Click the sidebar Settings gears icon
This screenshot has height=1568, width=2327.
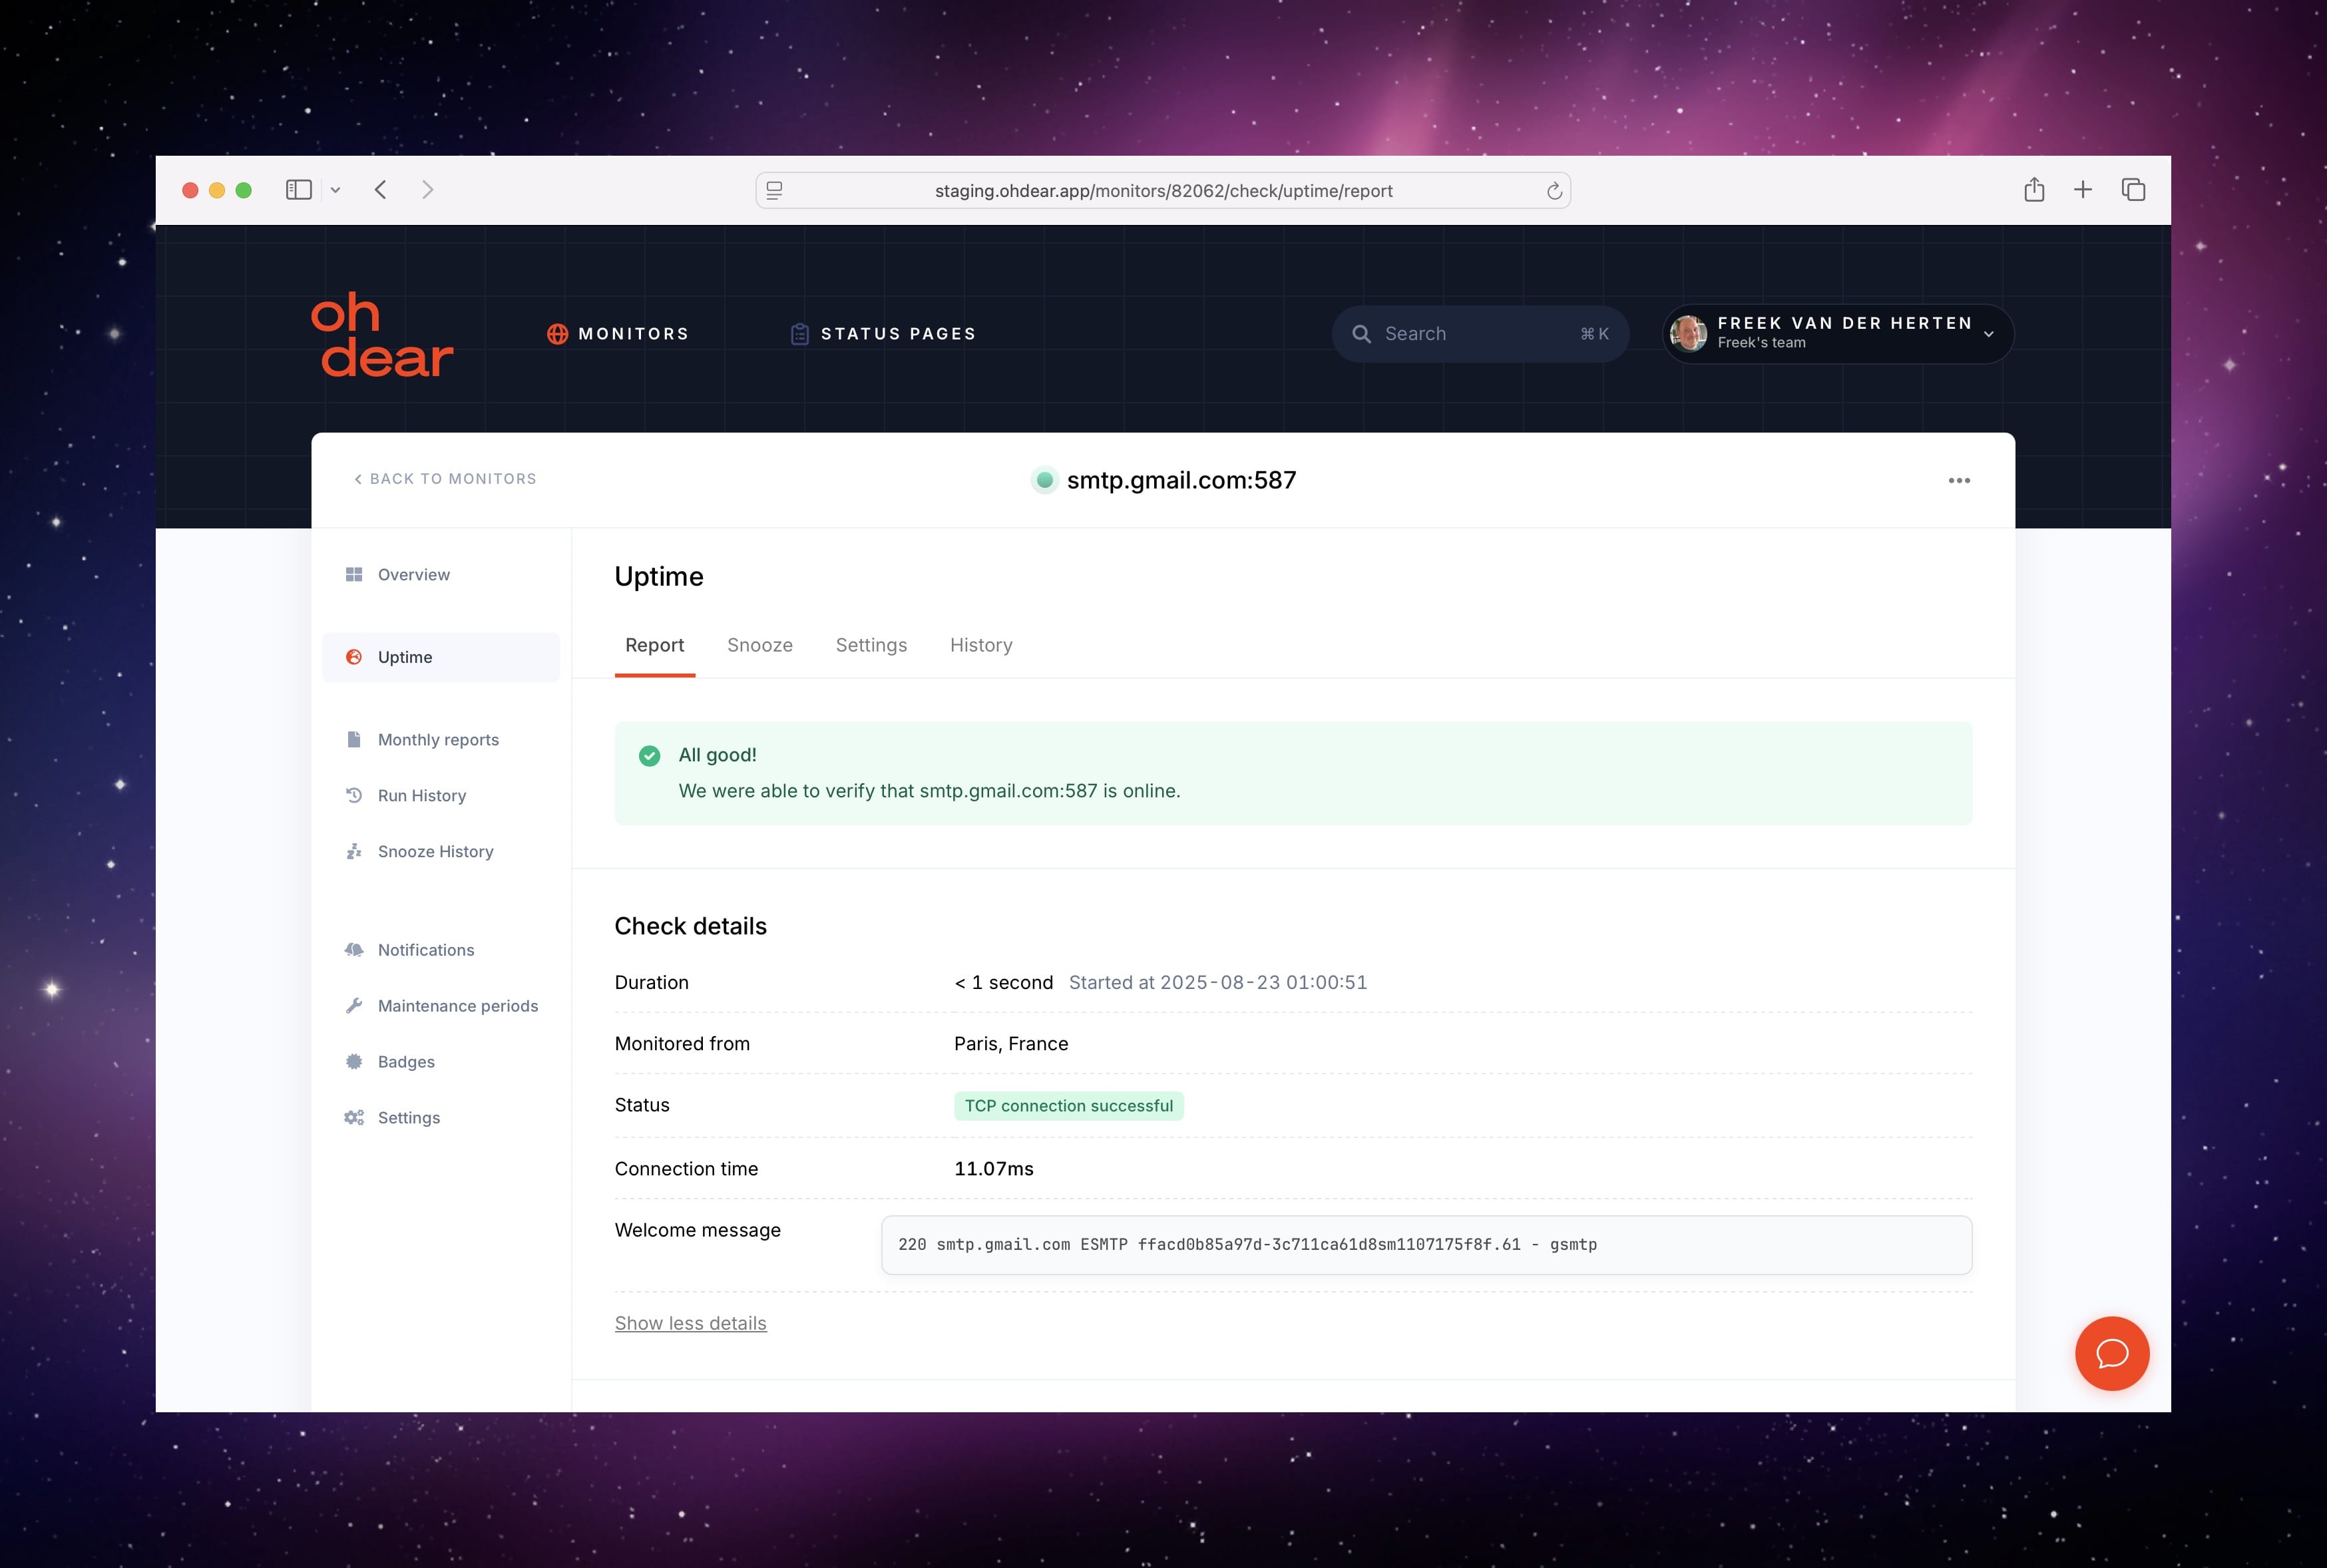click(x=354, y=1117)
